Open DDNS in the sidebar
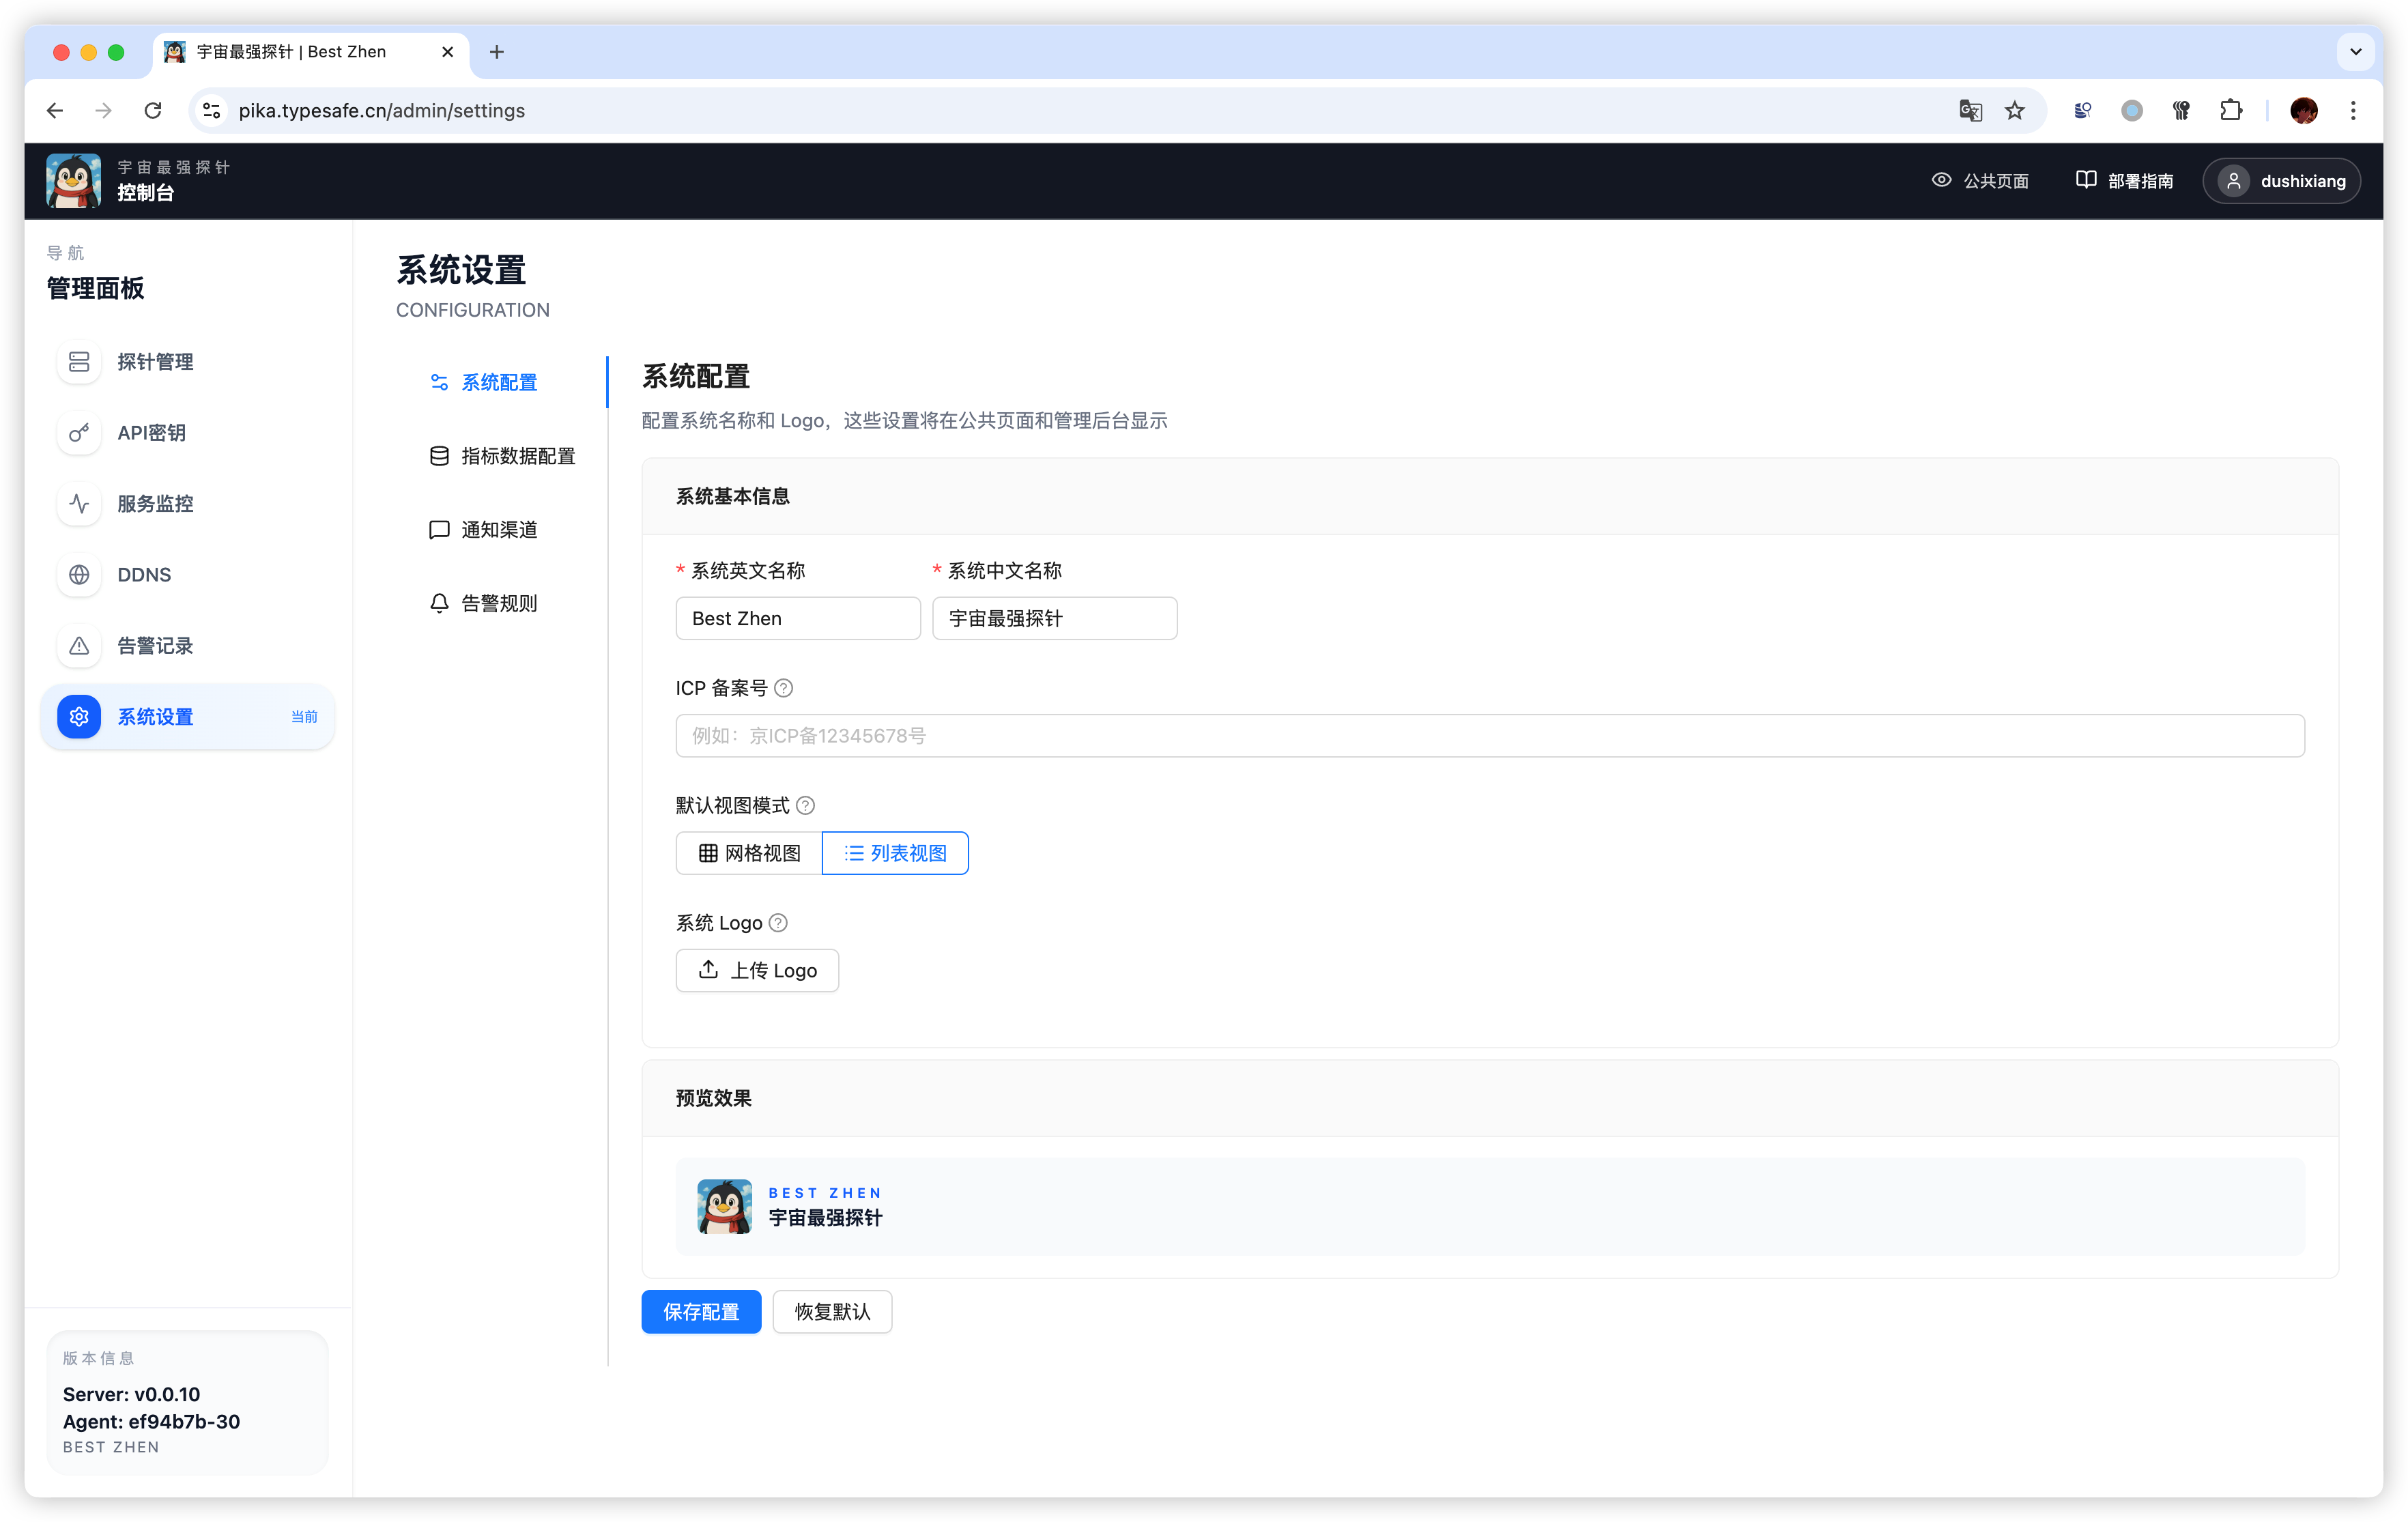The image size is (2408, 1522). click(x=187, y=575)
